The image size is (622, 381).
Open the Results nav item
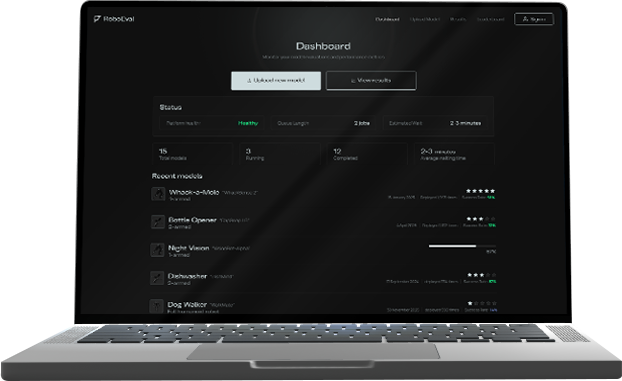[x=458, y=19]
